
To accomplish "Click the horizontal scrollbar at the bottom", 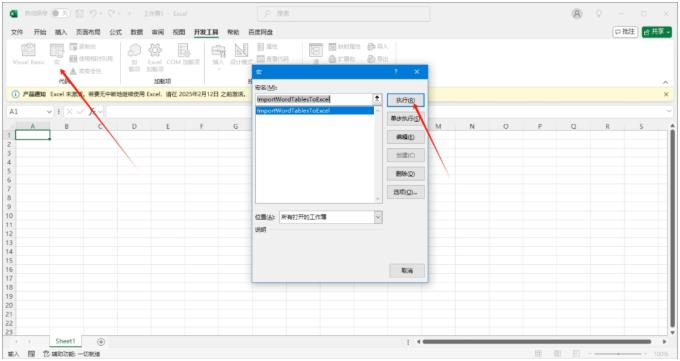I will 537,342.
